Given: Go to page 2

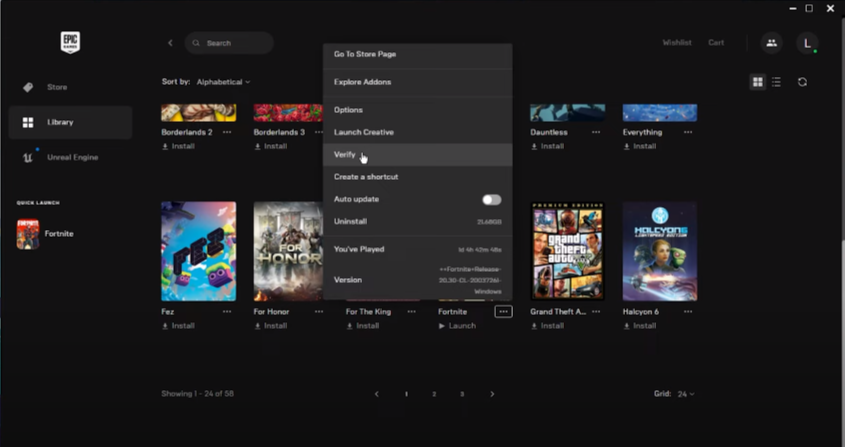Looking at the screenshot, I should [434, 394].
